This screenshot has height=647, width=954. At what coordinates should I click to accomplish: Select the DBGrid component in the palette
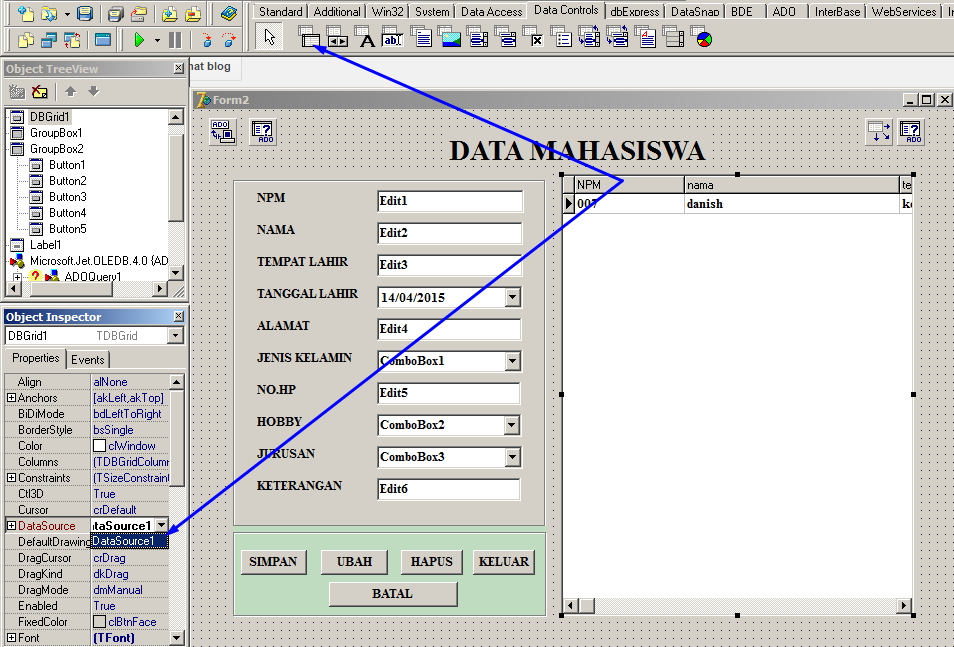pyautogui.click(x=311, y=39)
